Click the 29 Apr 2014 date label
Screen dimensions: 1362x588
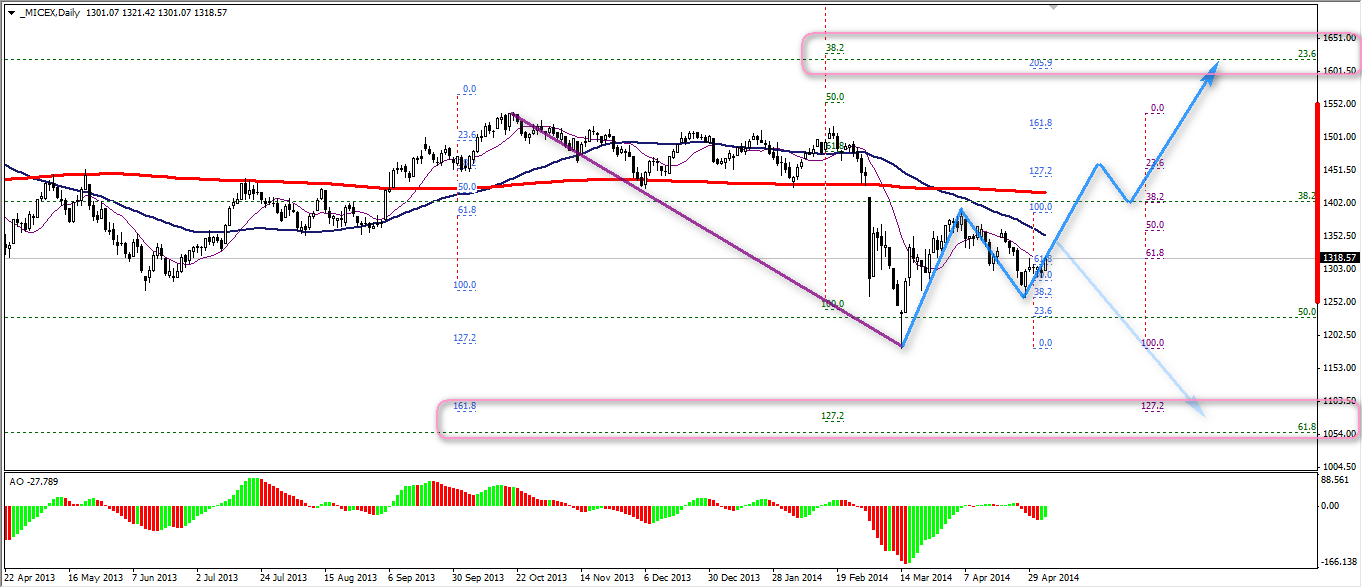[x=1054, y=578]
